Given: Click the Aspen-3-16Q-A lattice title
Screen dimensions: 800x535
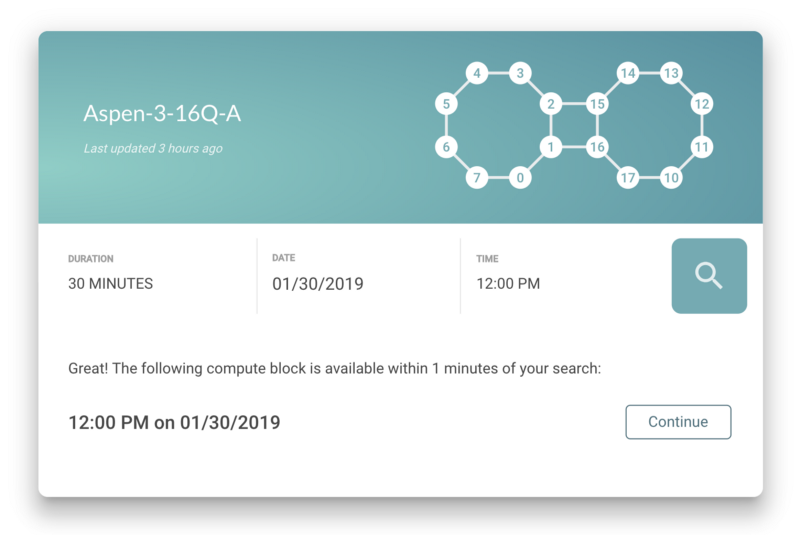Looking at the screenshot, I should tap(162, 114).
